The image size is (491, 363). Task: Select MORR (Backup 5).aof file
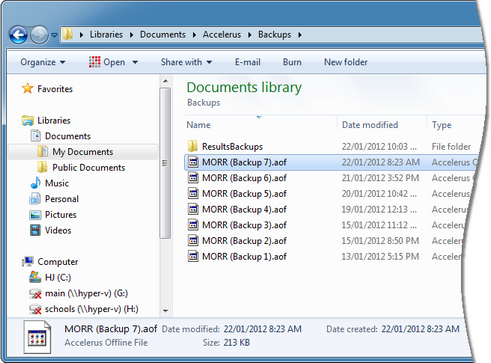click(244, 194)
